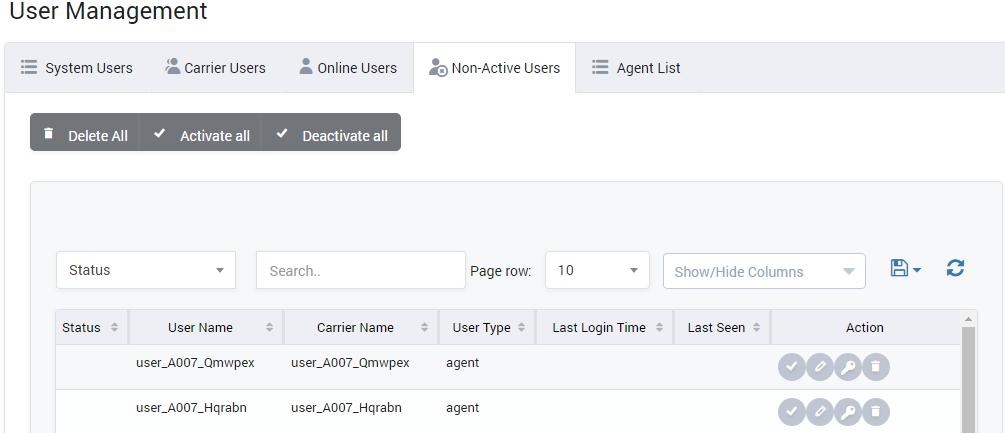Image resolution: width=1005 pixels, height=433 pixels.
Task: Click edit pencil icon for user_A007_Qmwpex
Action: [820, 367]
